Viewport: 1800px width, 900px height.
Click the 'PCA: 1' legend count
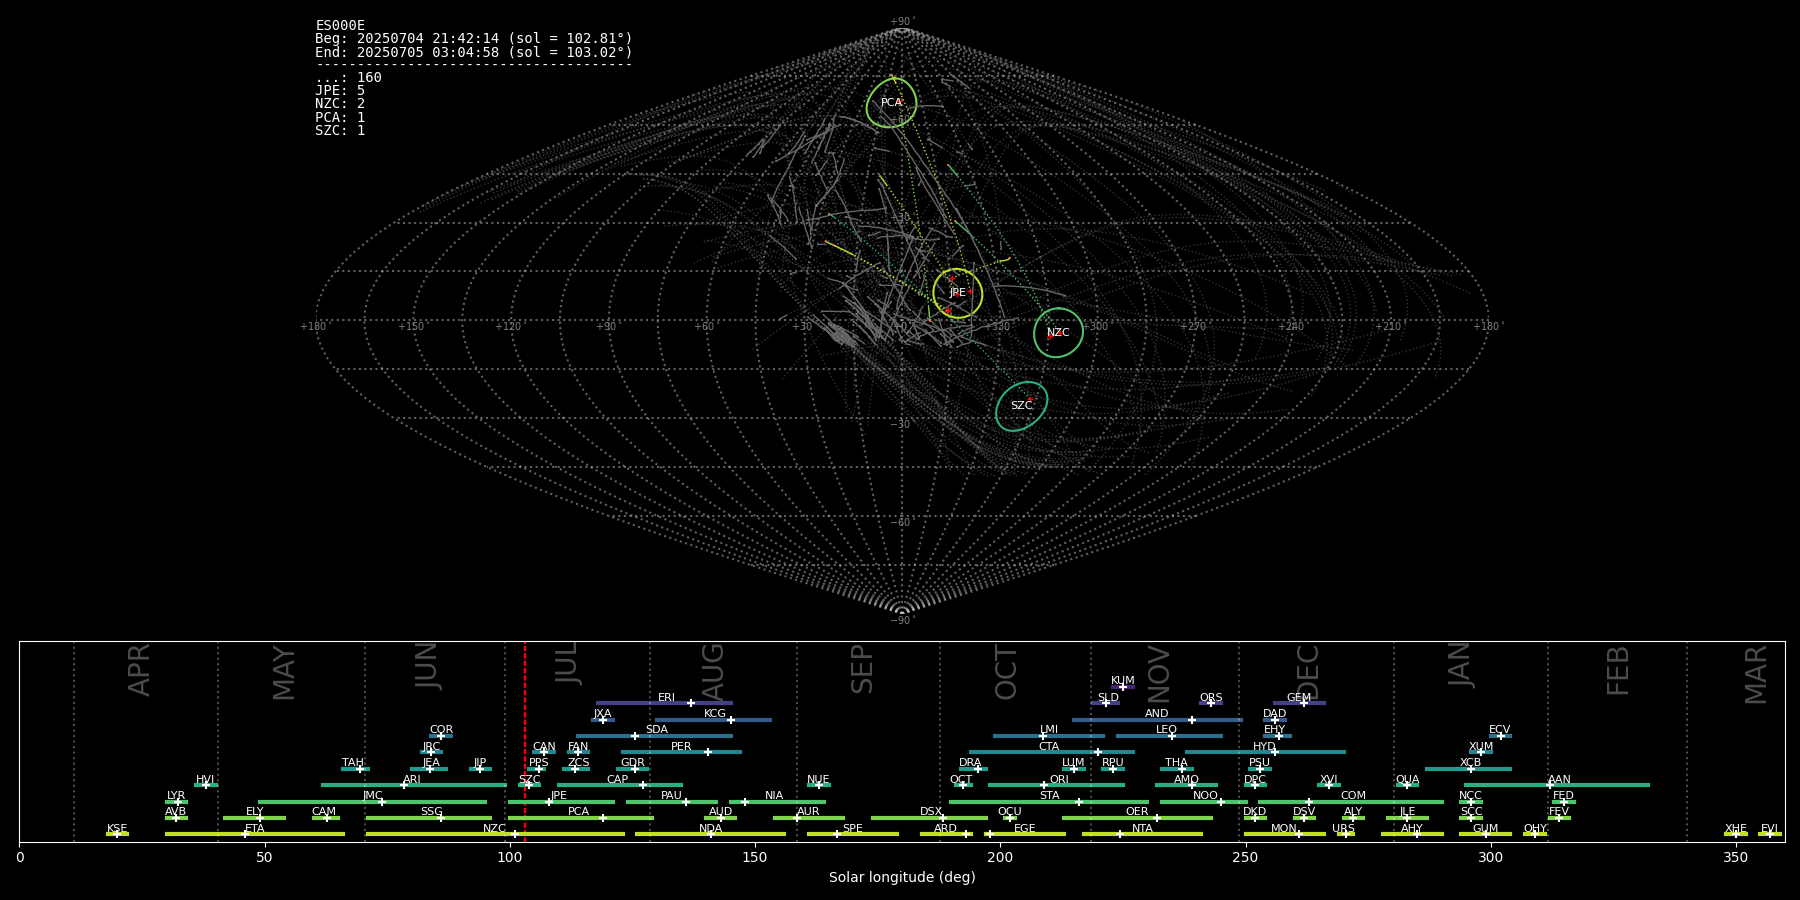point(340,118)
